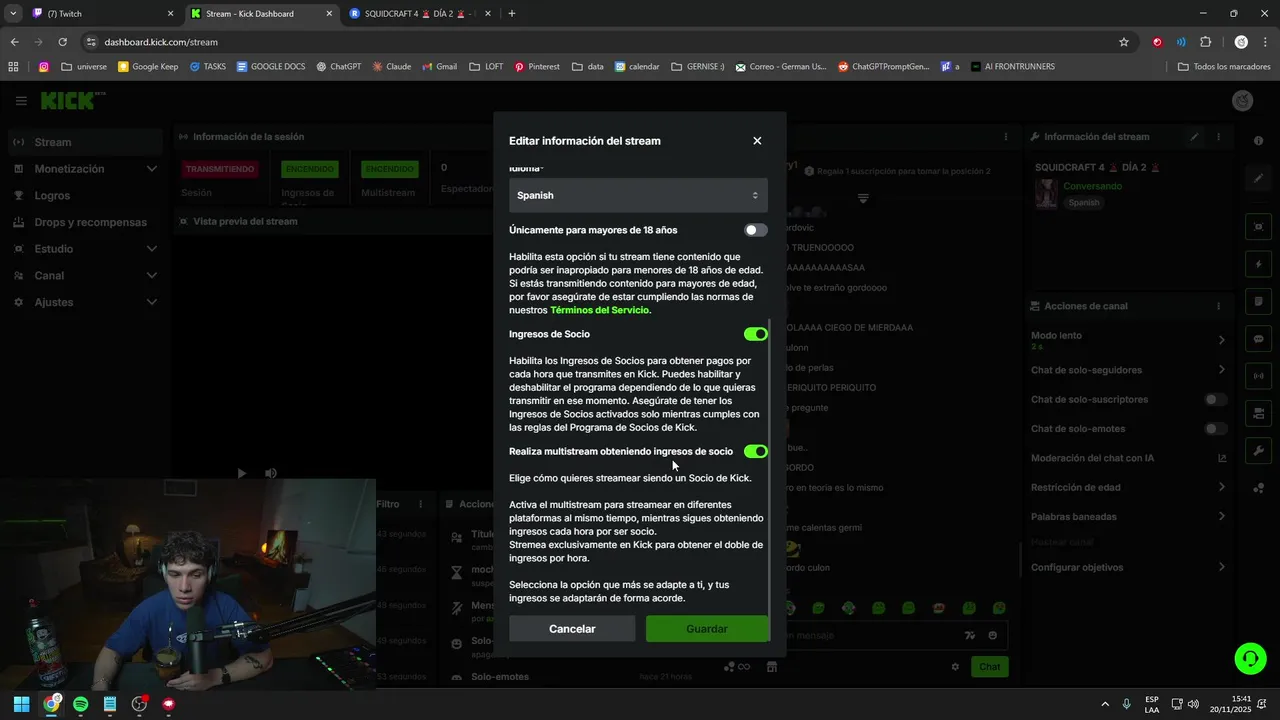The height and width of the screenshot is (720, 1280).
Task: Open Chat de solo-seguidores settings
Action: click(x=1128, y=370)
